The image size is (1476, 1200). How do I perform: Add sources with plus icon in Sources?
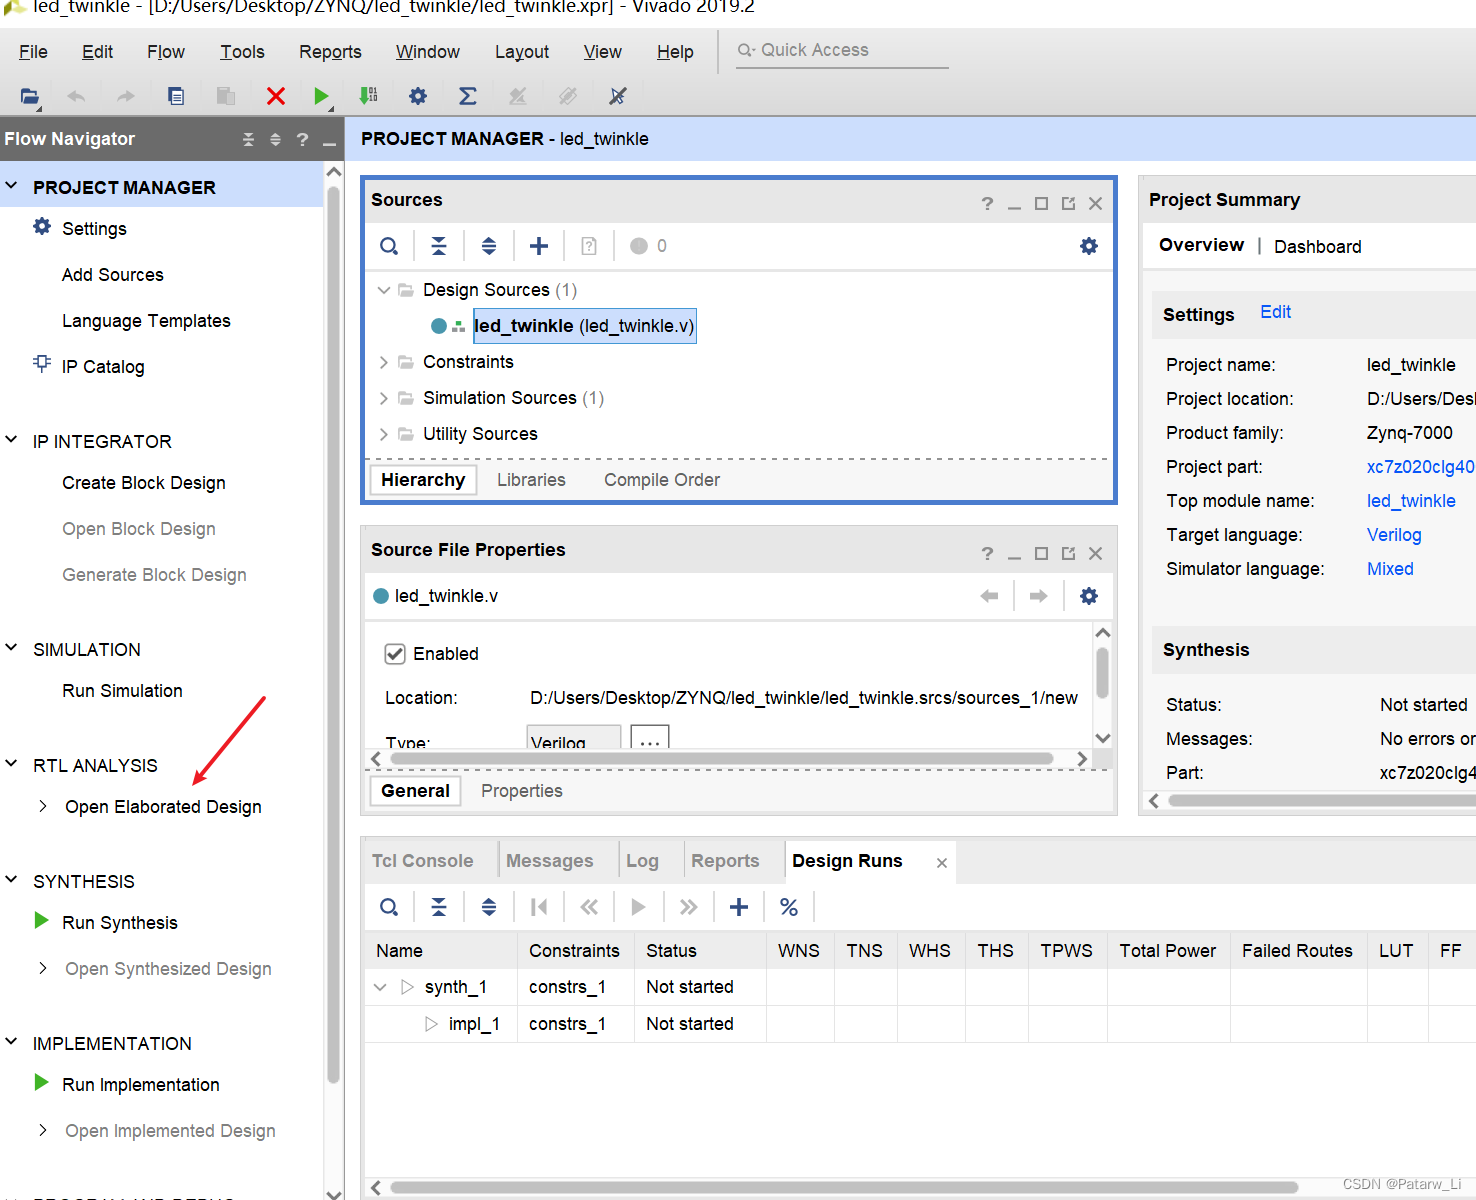pyautogui.click(x=539, y=246)
